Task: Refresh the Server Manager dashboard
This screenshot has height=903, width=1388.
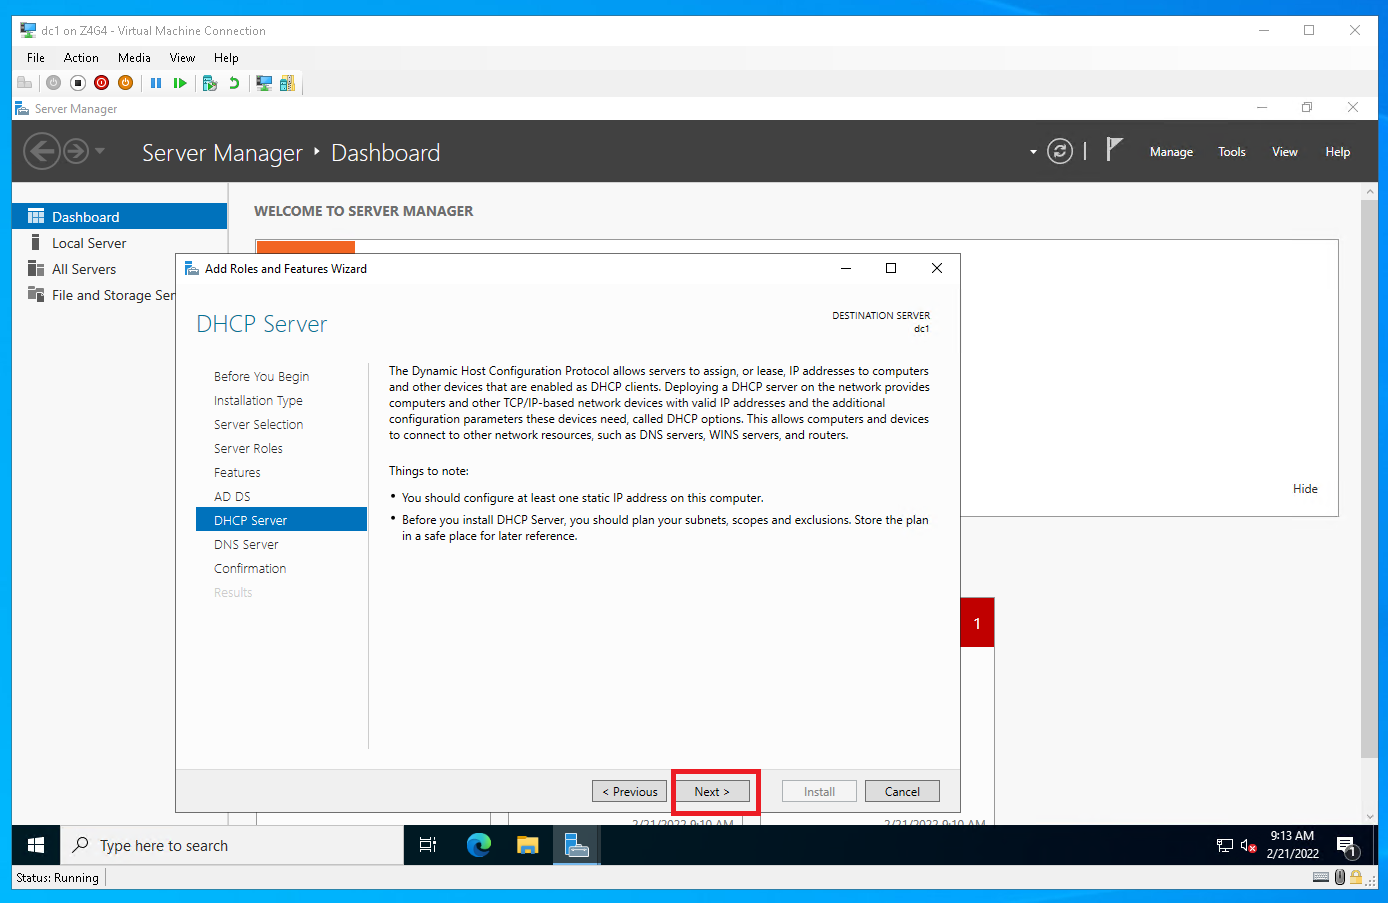Action: [1060, 152]
